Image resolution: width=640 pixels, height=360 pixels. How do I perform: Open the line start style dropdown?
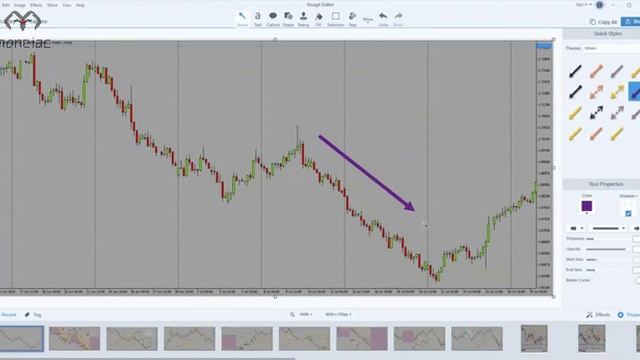point(576,228)
